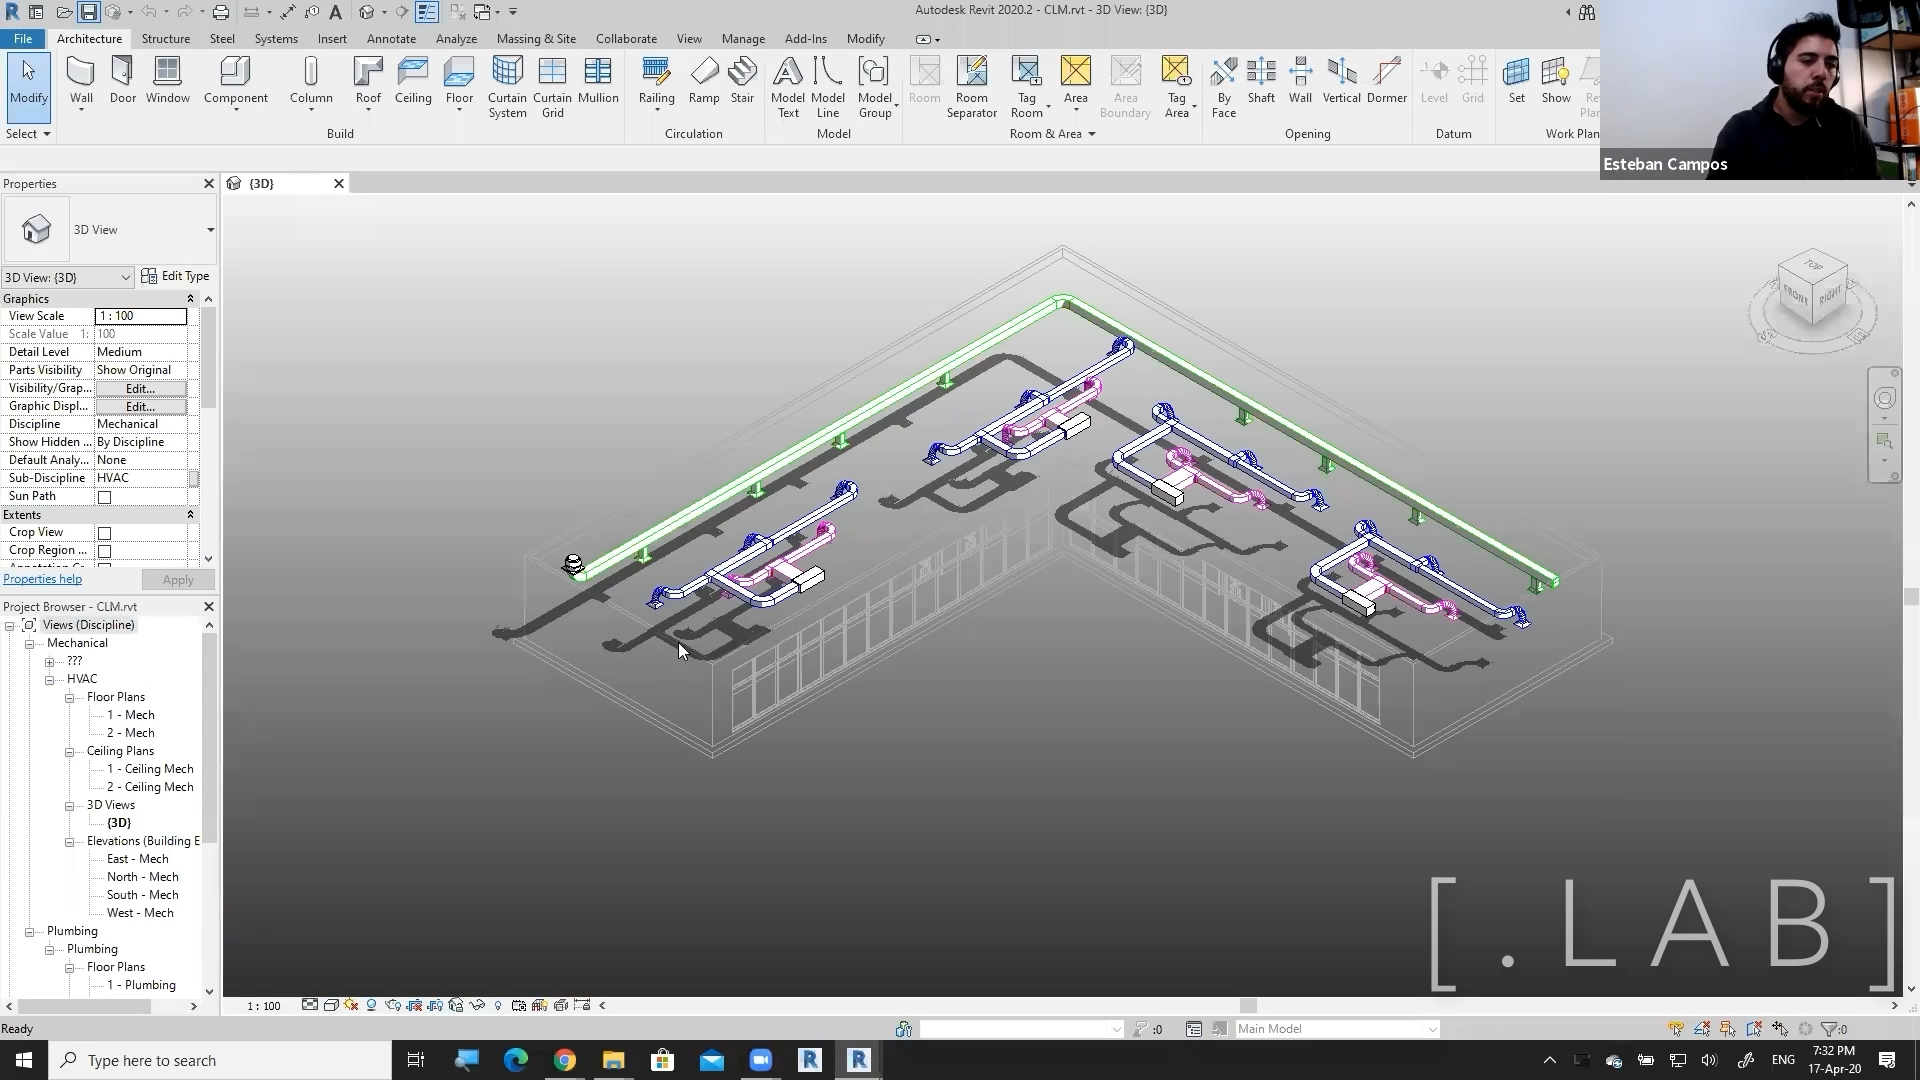Open the 3D View type selector dropdown
Viewport: 1920px width, 1080px height.
(210, 230)
